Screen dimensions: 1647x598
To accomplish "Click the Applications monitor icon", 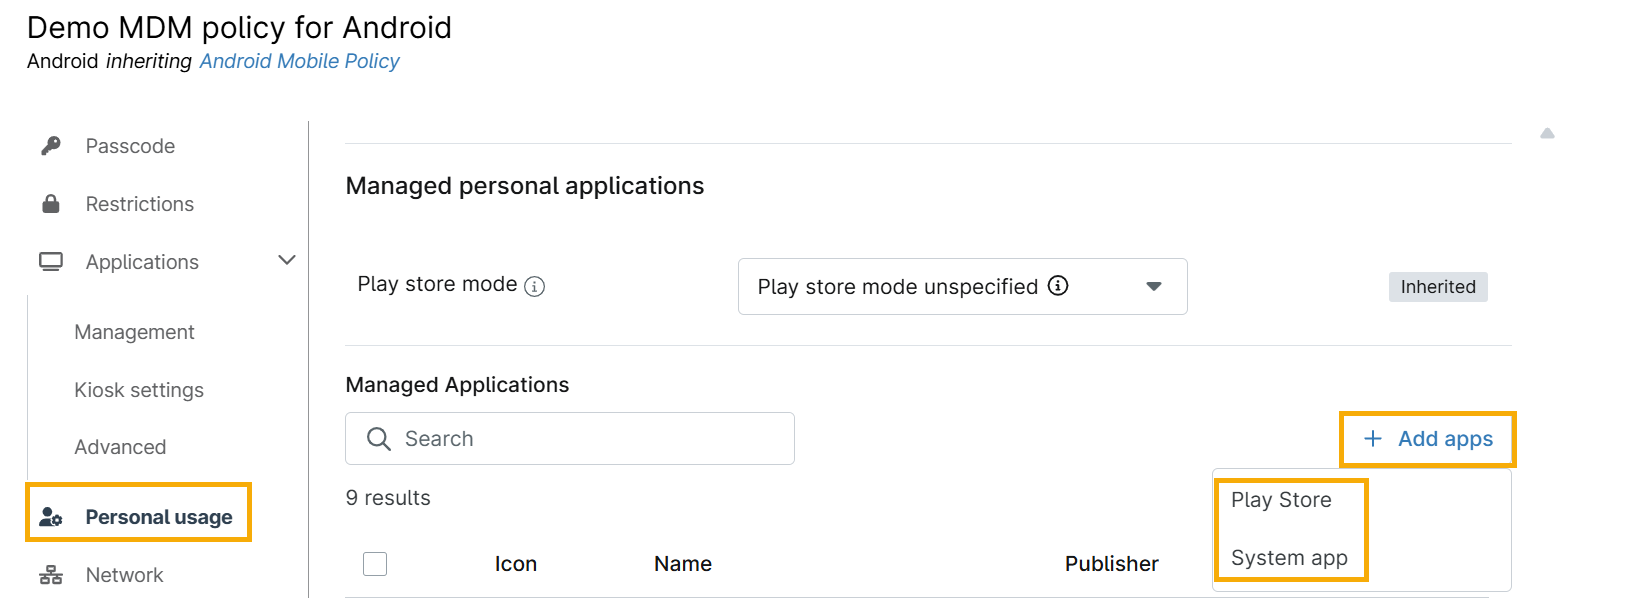I will click(51, 262).
